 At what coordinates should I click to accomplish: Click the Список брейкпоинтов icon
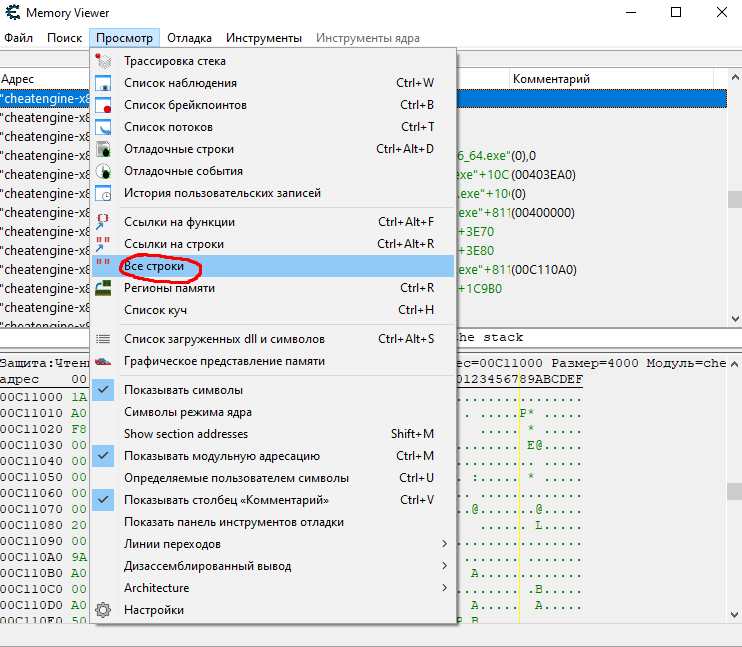coord(103,106)
